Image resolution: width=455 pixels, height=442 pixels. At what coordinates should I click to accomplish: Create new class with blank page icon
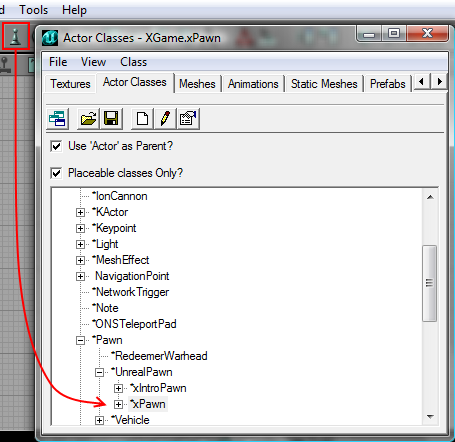click(x=142, y=119)
